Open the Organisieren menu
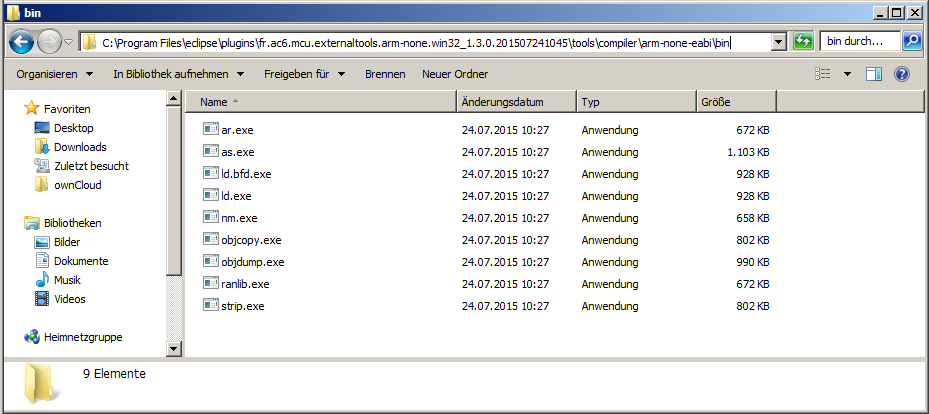 coord(55,74)
